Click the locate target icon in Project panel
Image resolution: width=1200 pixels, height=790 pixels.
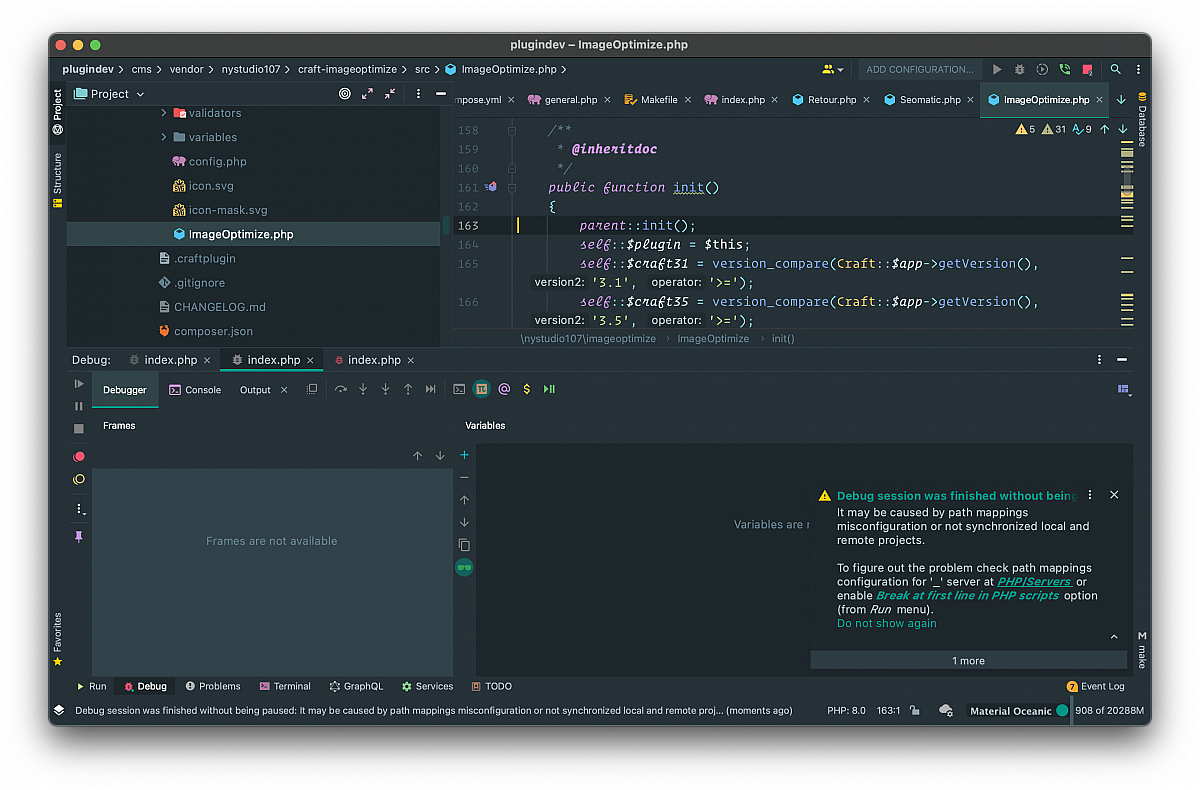pos(345,94)
